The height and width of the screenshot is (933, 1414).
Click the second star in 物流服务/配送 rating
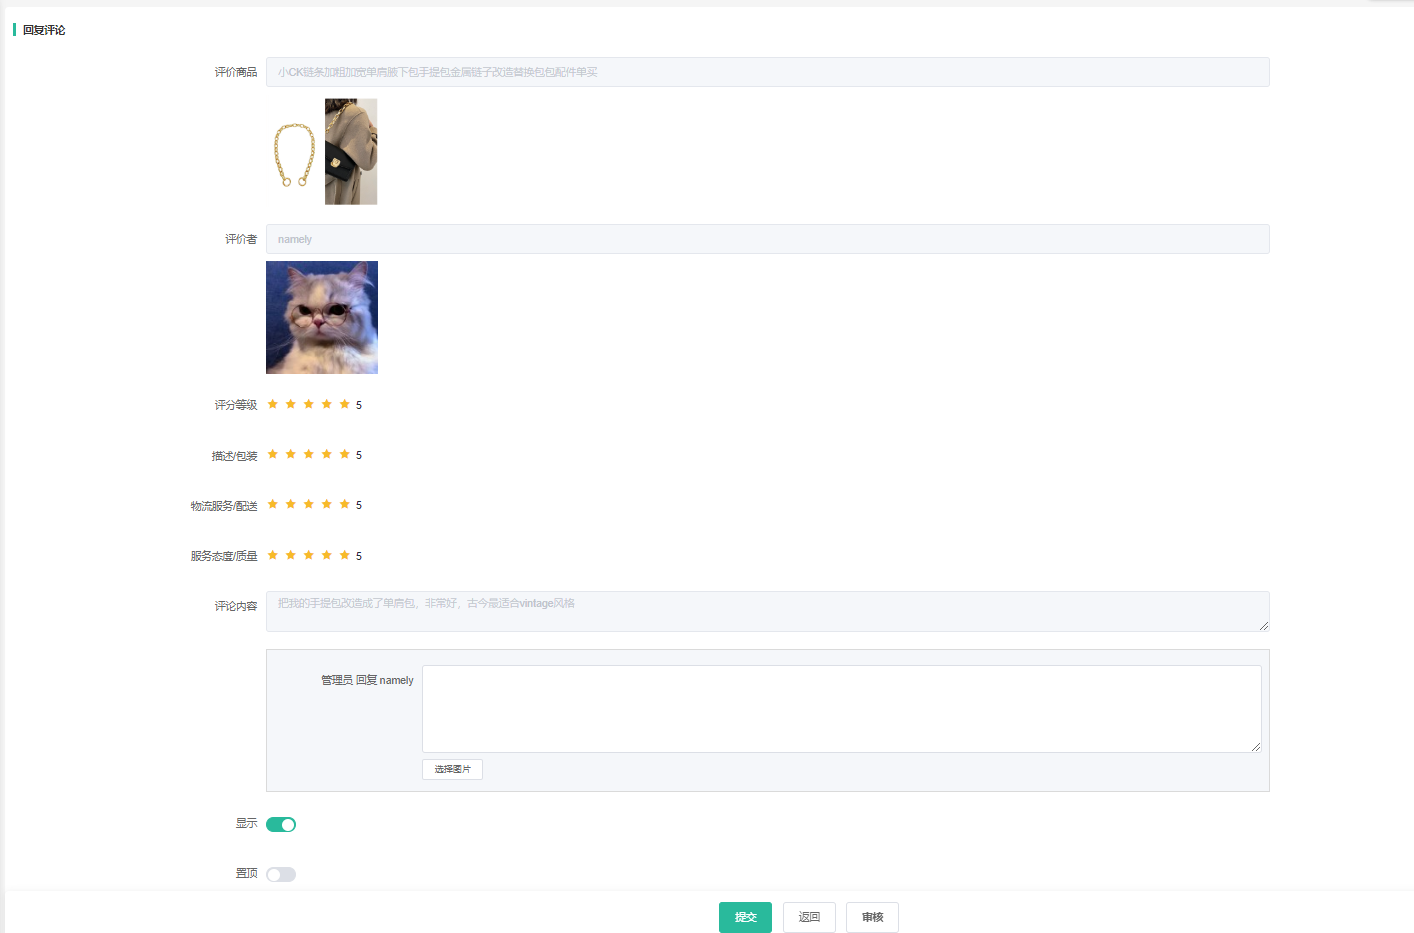[291, 504]
